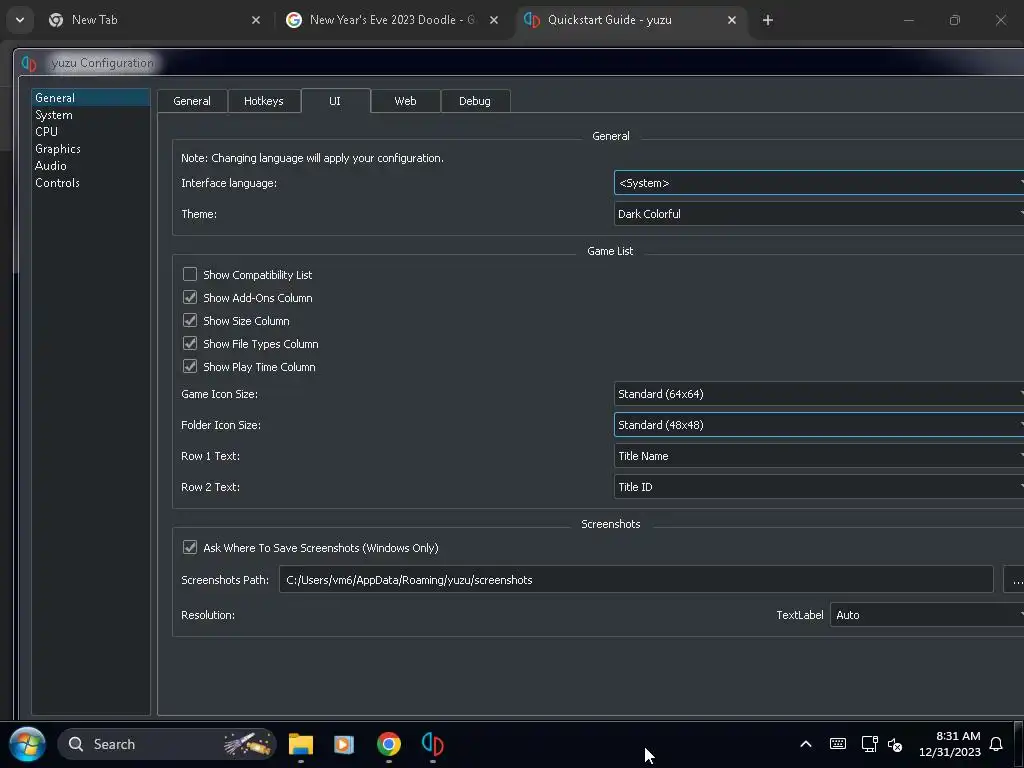Uncheck Show Add-Ons Column
1024x768 pixels.
(x=190, y=297)
